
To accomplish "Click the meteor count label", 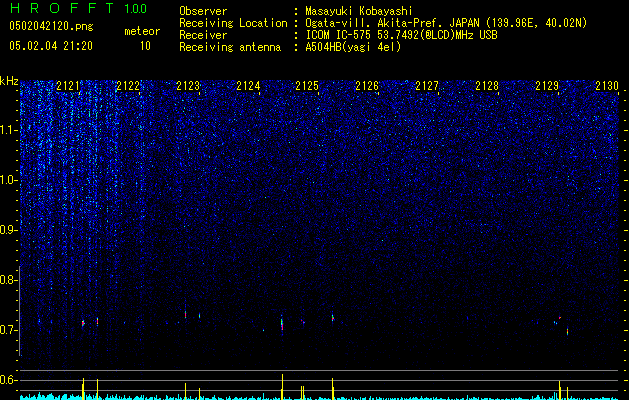I will [x=142, y=31].
